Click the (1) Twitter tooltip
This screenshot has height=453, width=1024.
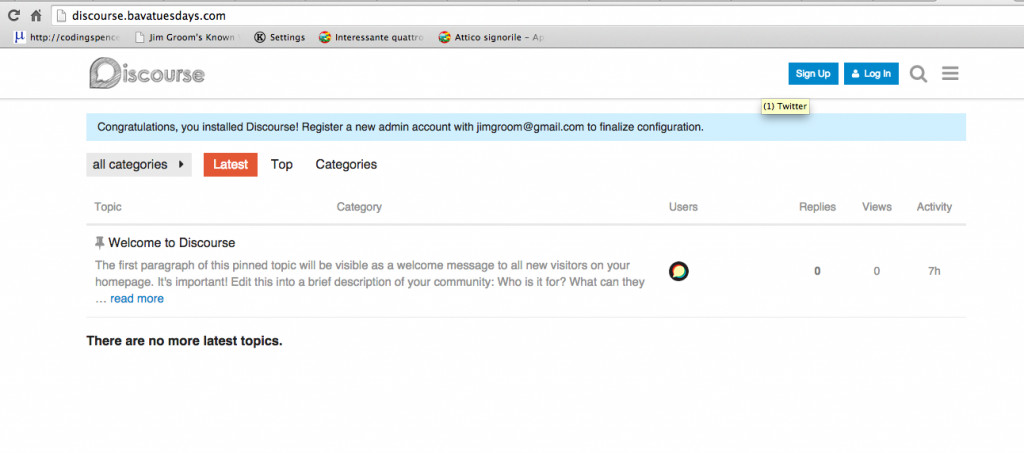785,106
